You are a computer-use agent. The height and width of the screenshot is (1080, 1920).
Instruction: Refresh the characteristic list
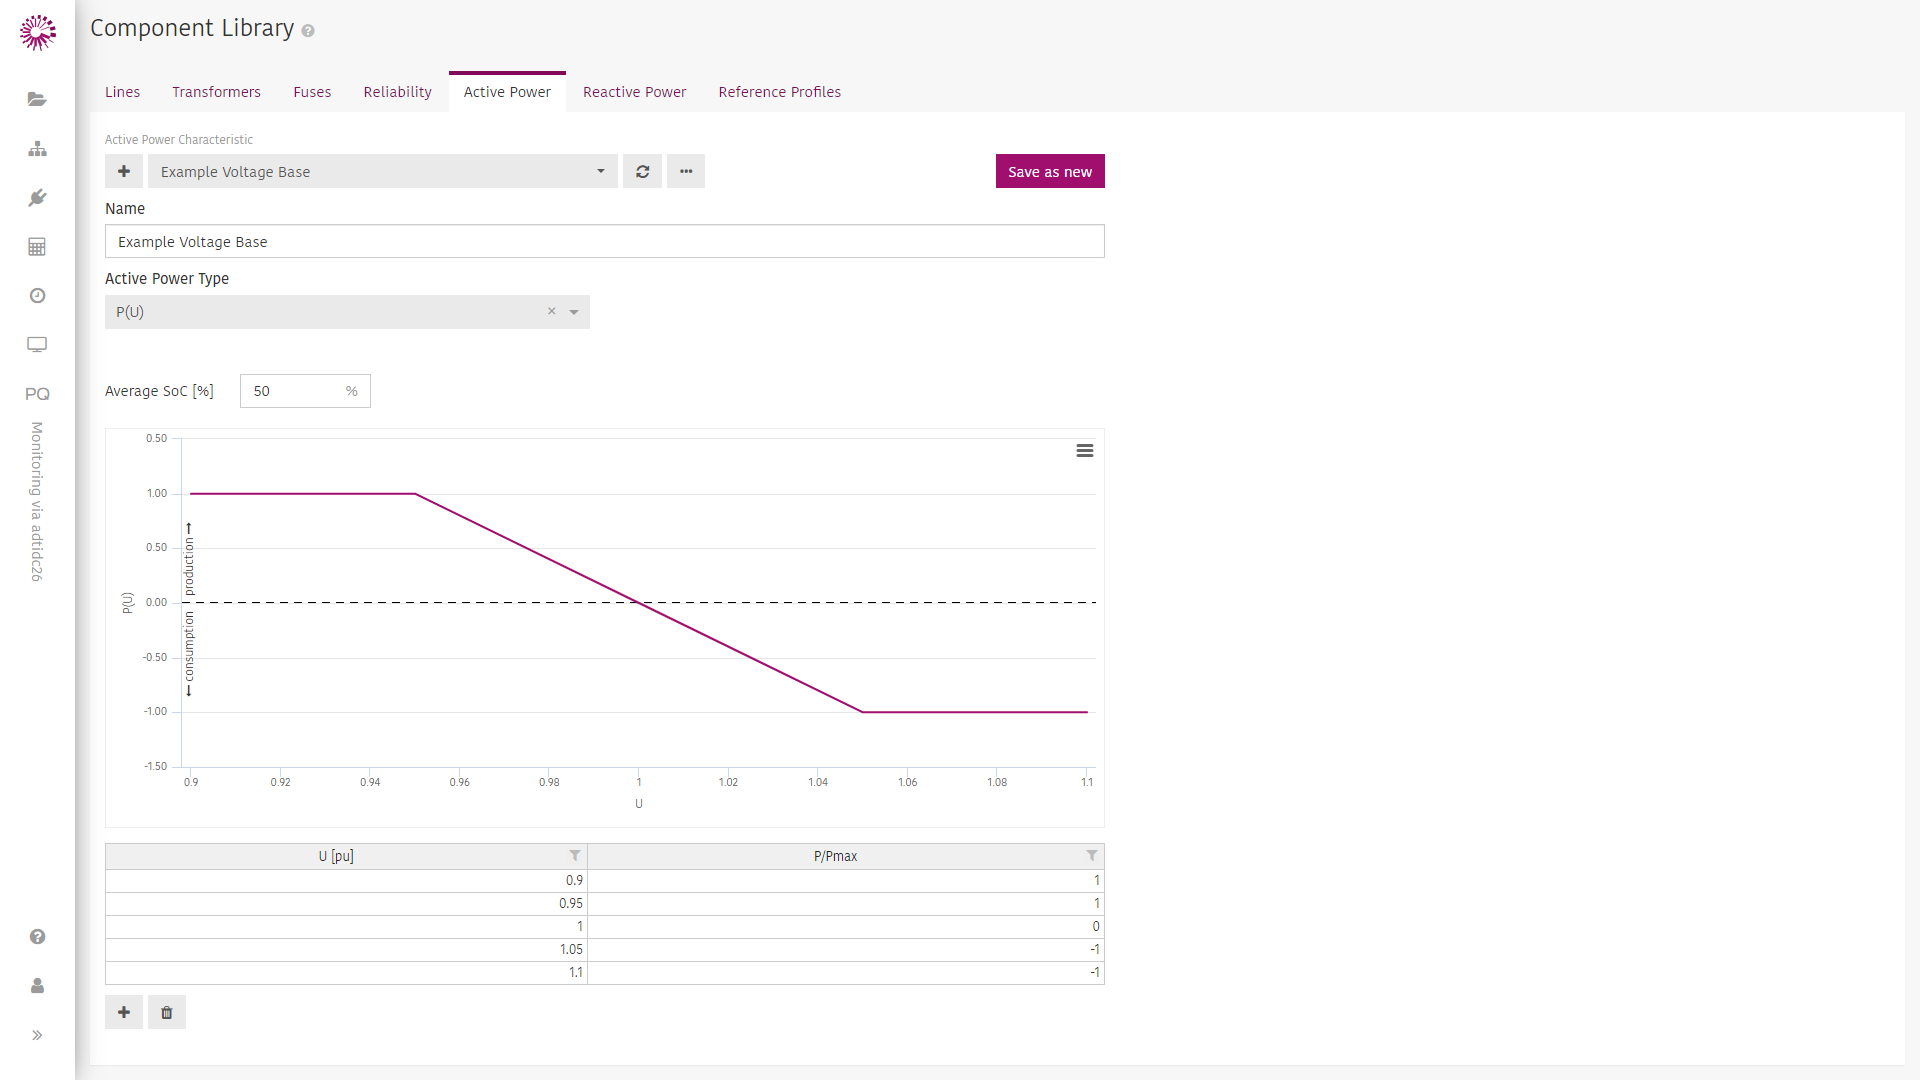pyautogui.click(x=643, y=171)
